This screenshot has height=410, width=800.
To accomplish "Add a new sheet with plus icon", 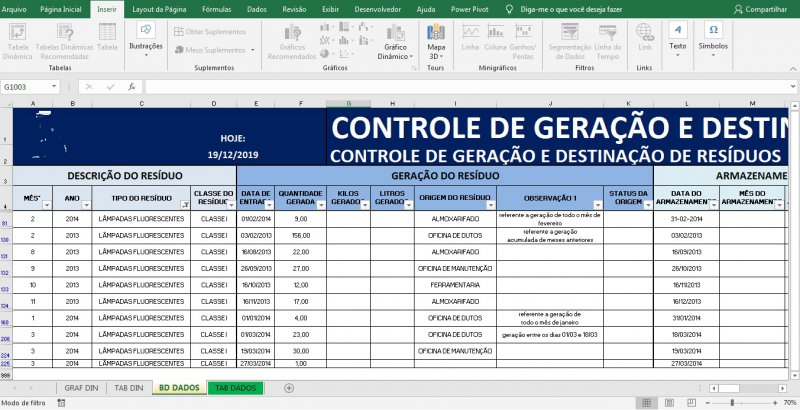I will (x=289, y=387).
